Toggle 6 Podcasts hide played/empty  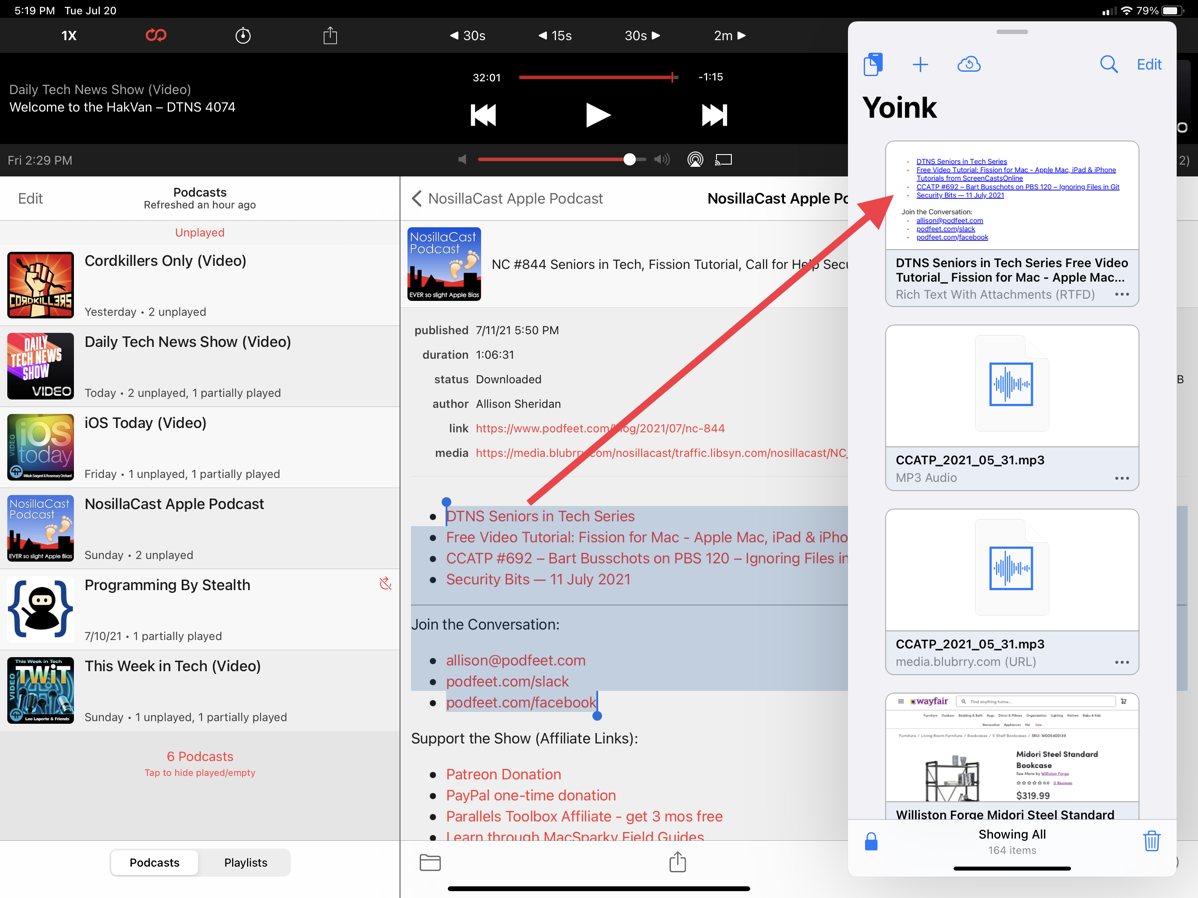click(200, 763)
